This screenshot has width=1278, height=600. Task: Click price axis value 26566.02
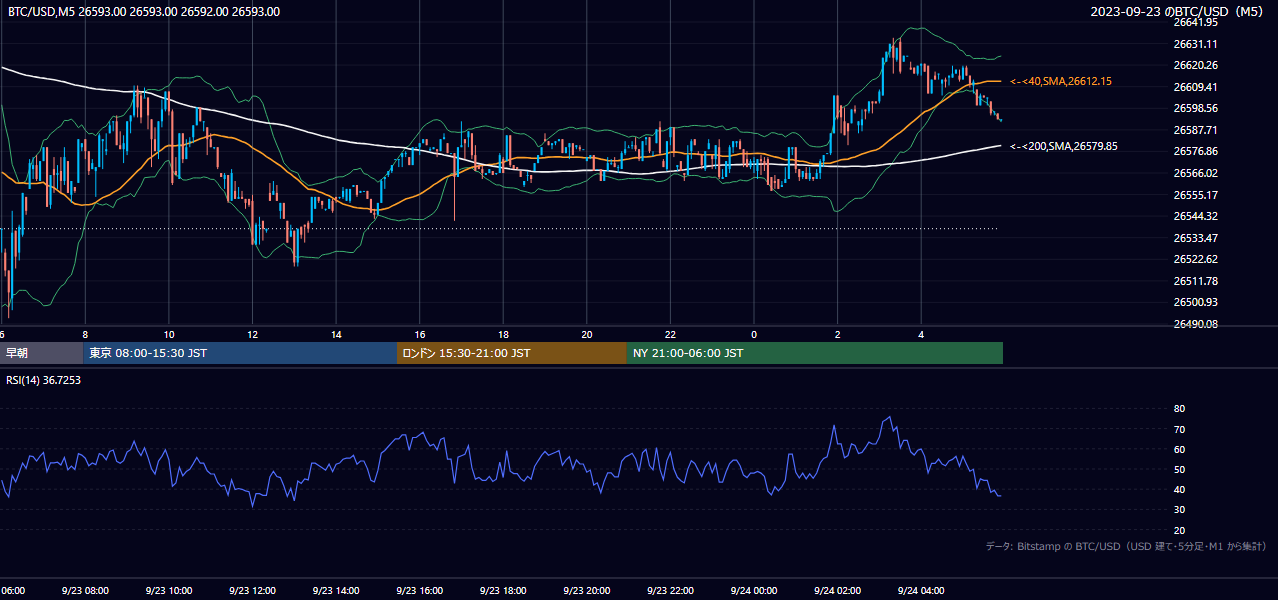1195,173
